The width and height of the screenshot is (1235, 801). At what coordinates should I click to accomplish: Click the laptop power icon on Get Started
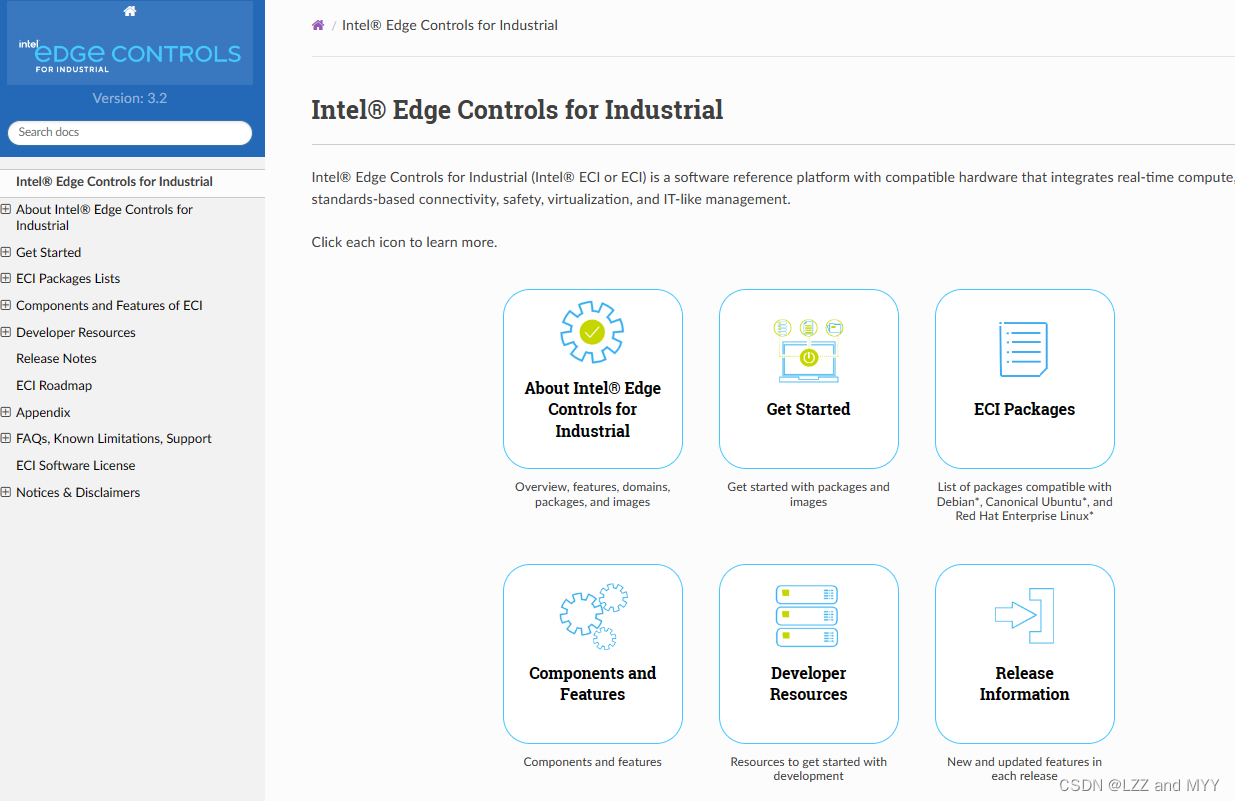808,350
